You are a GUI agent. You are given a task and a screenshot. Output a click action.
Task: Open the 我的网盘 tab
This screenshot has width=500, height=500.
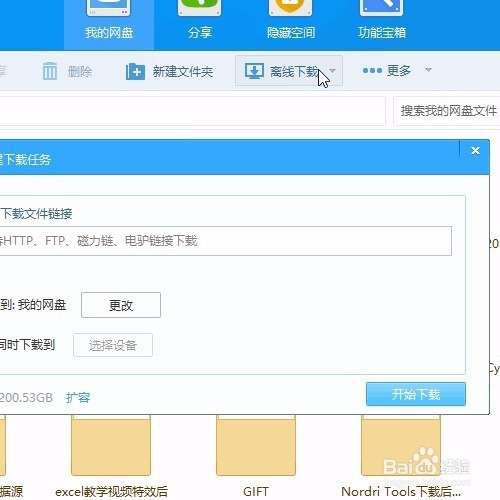click(x=109, y=25)
